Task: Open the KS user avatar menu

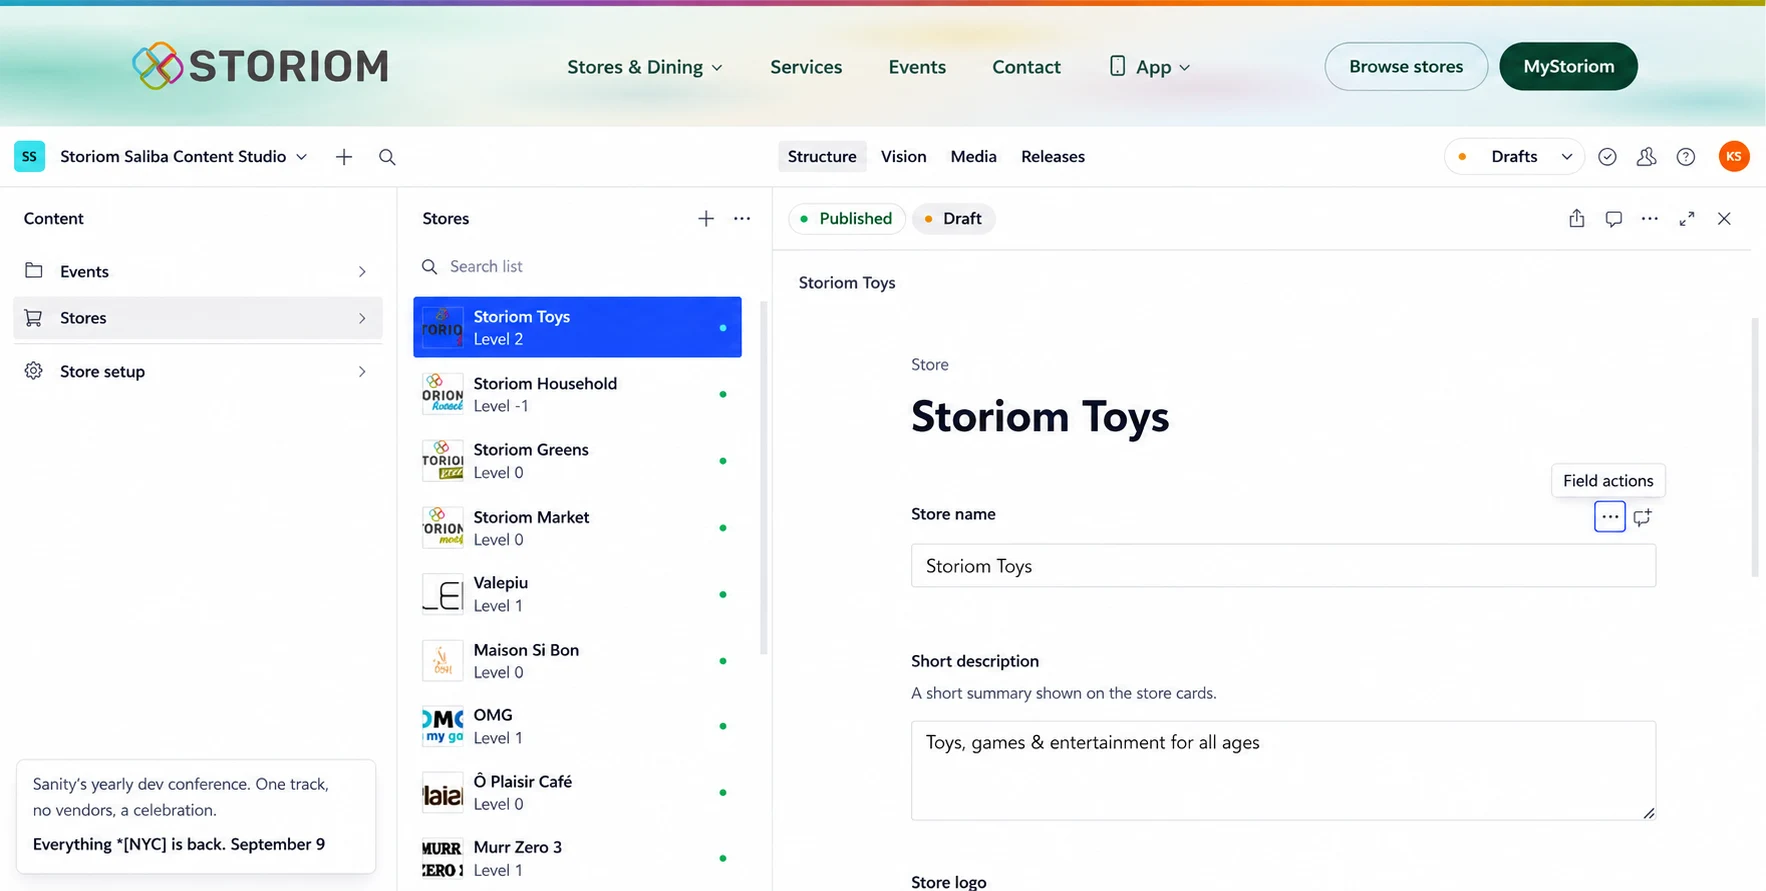Action: pos(1734,156)
